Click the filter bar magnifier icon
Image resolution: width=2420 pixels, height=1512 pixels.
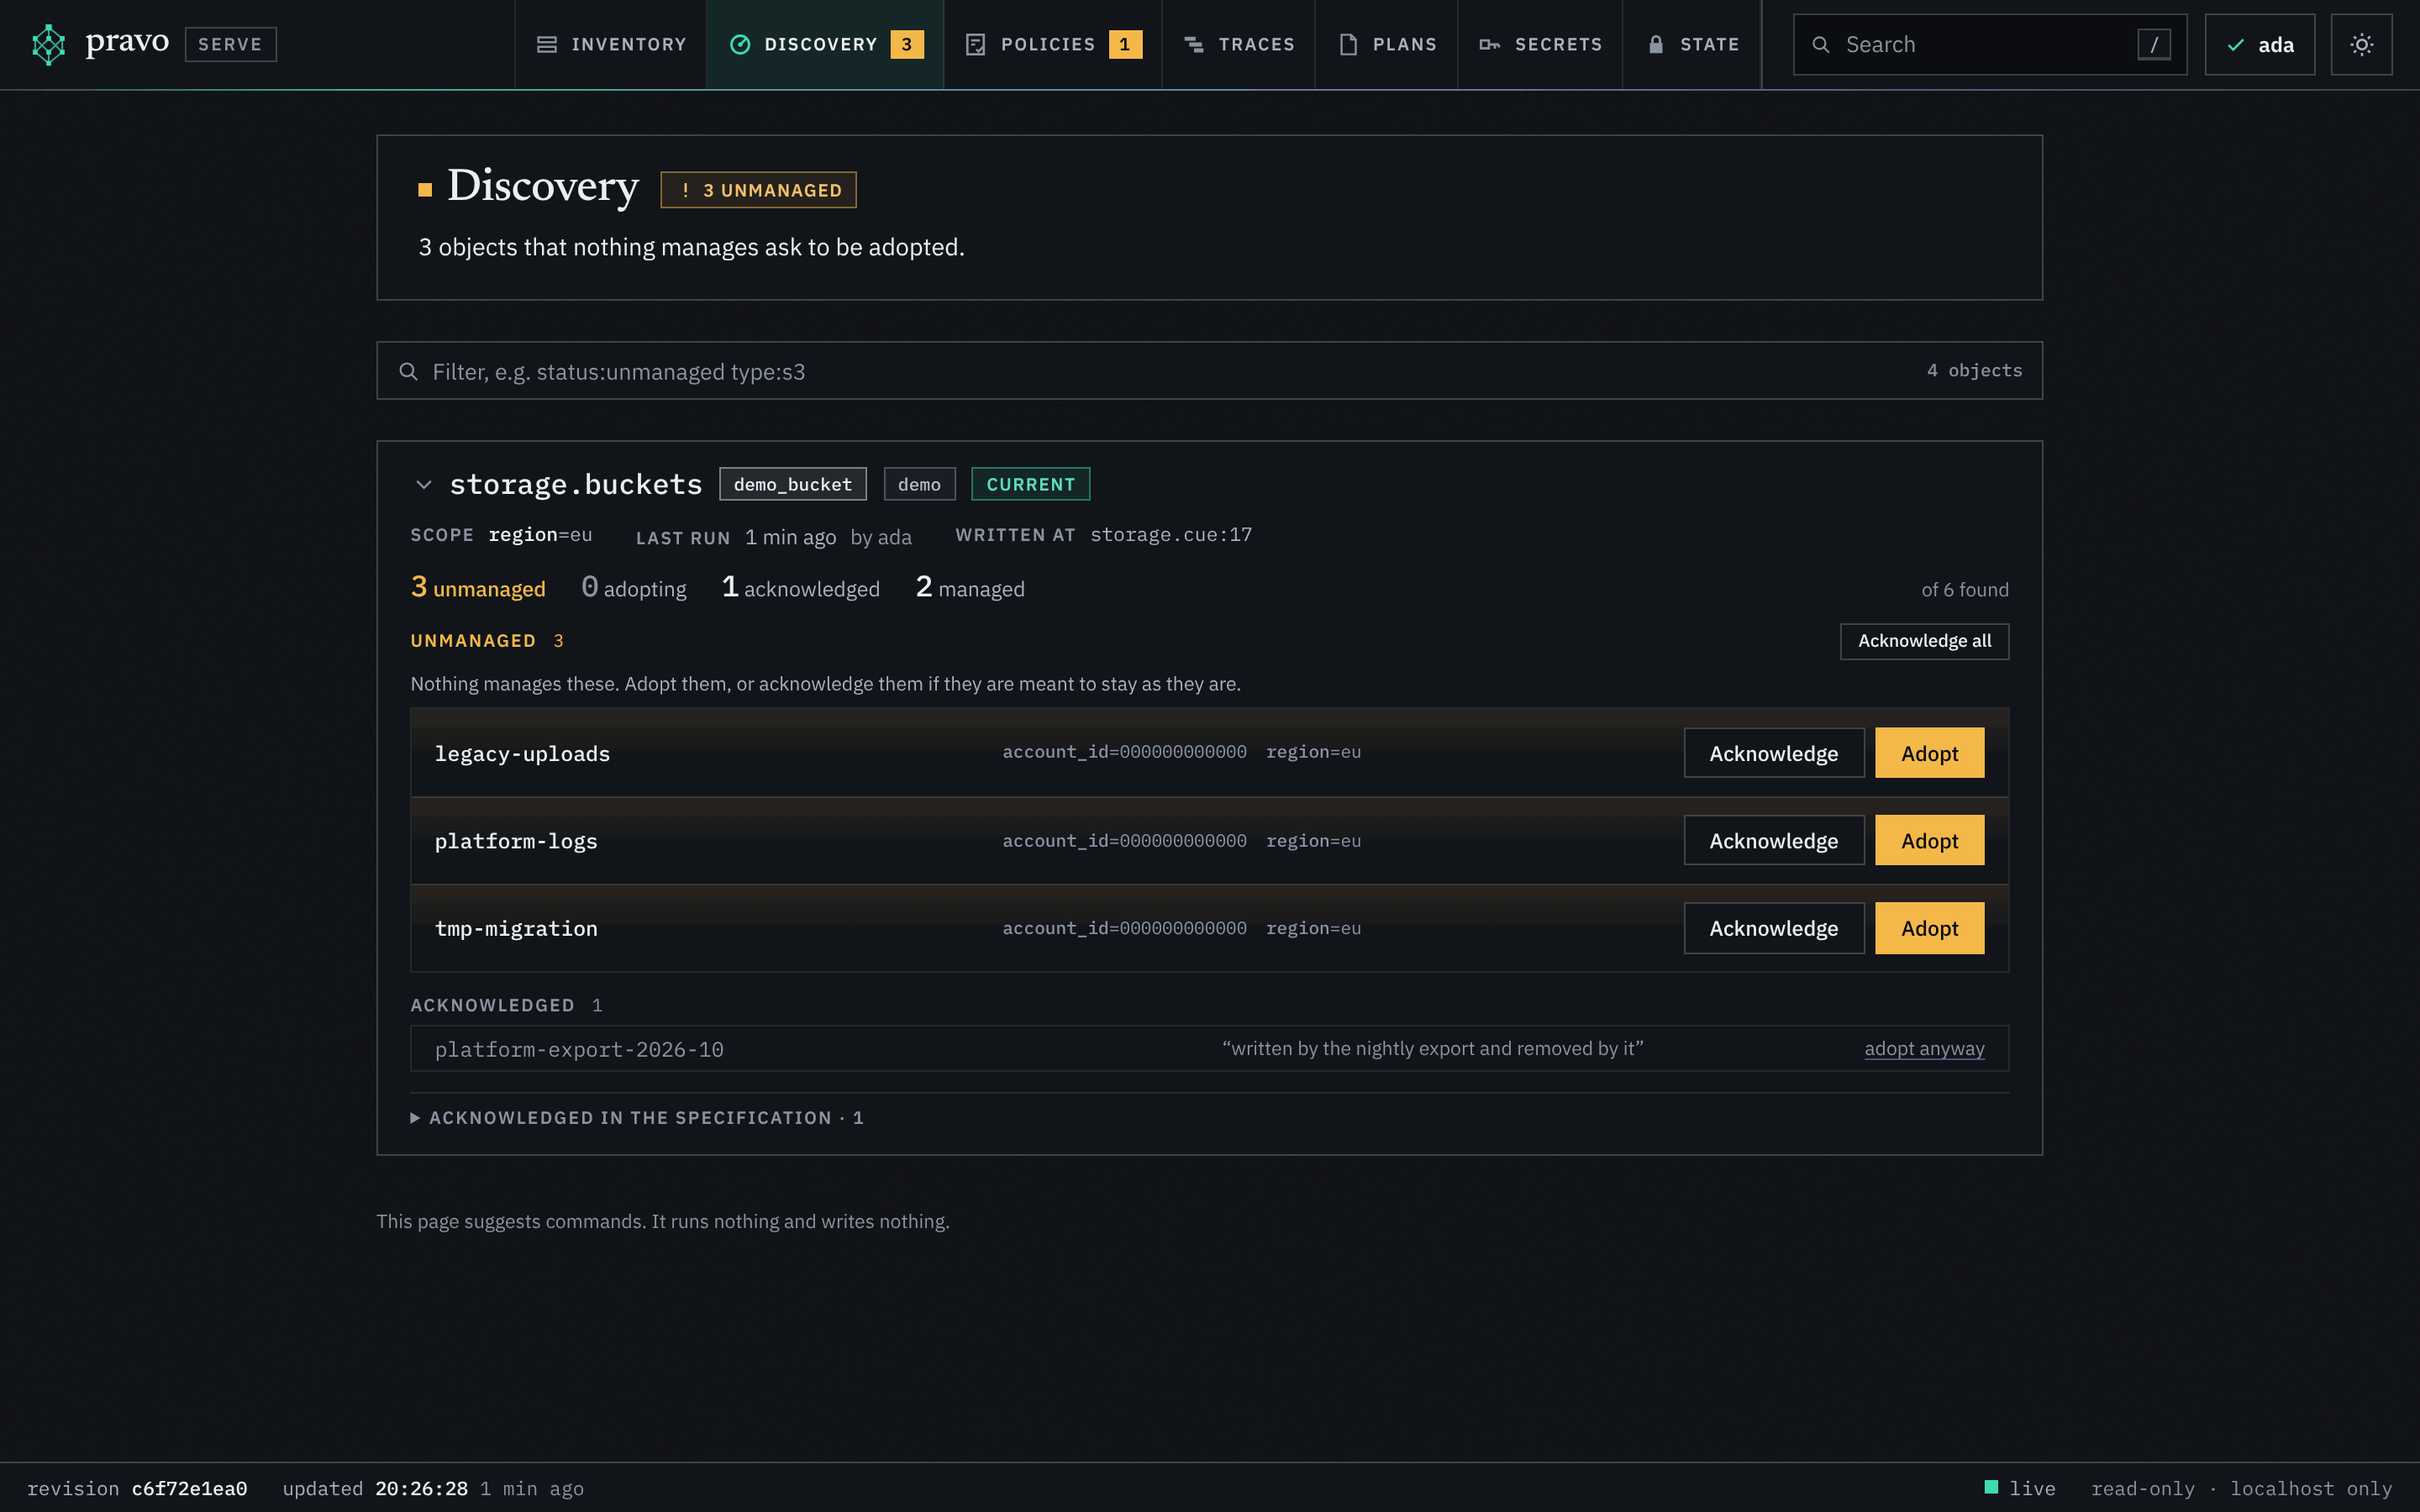[408, 371]
